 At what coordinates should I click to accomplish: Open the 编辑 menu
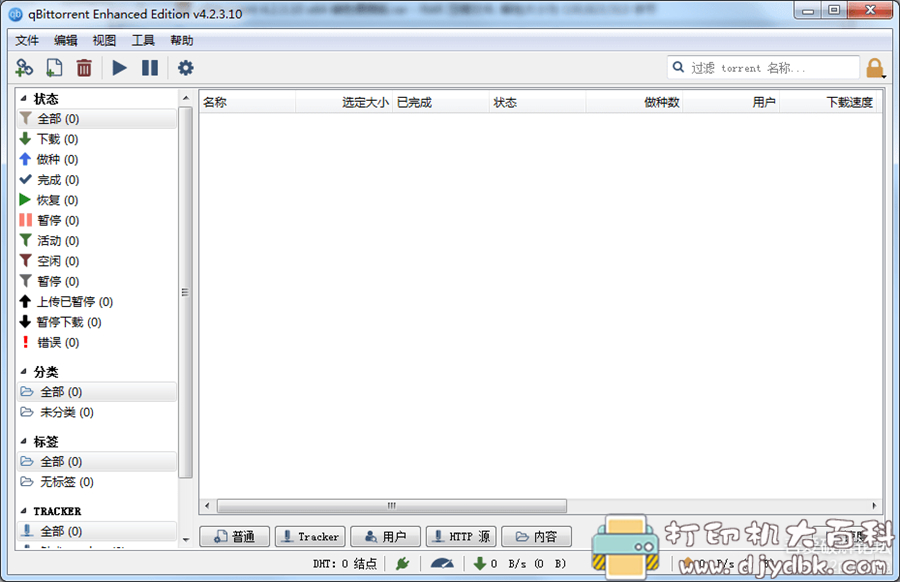(65, 41)
